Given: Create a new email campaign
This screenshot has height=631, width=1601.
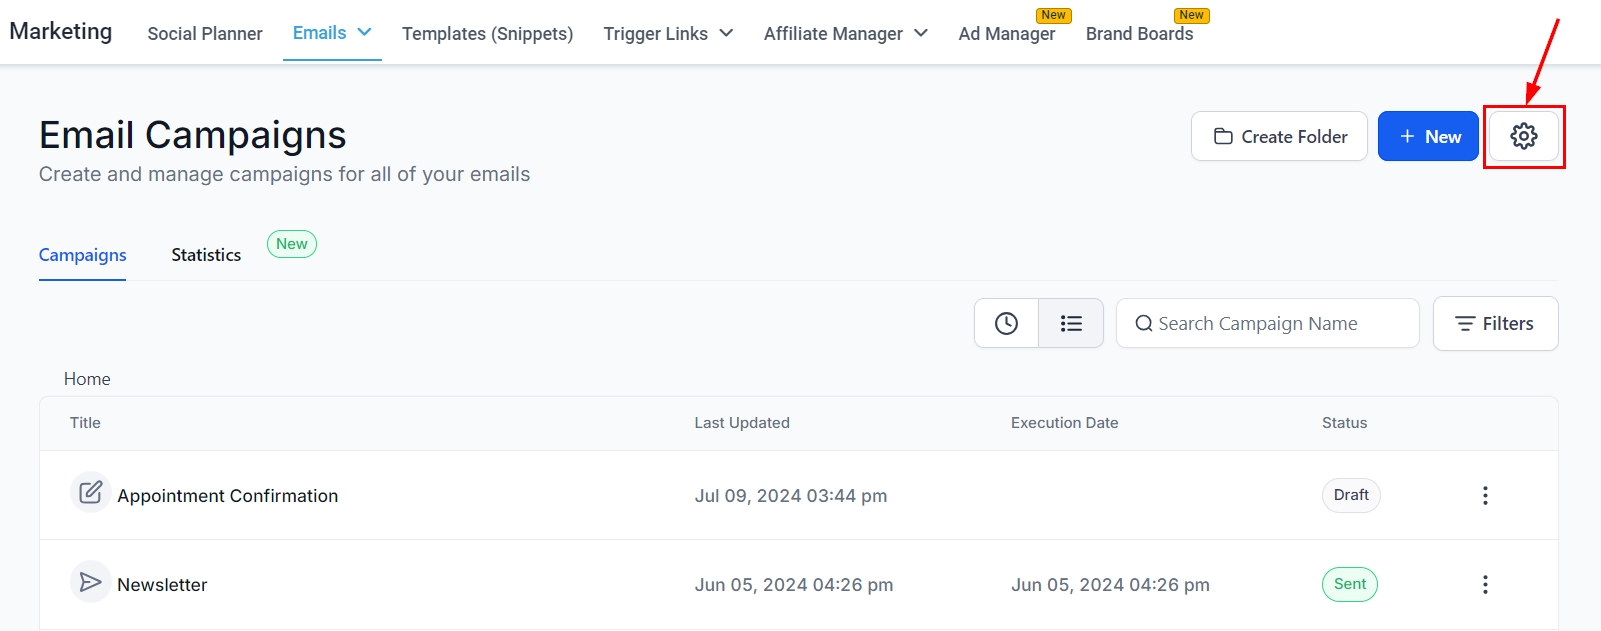Looking at the screenshot, I should point(1428,136).
